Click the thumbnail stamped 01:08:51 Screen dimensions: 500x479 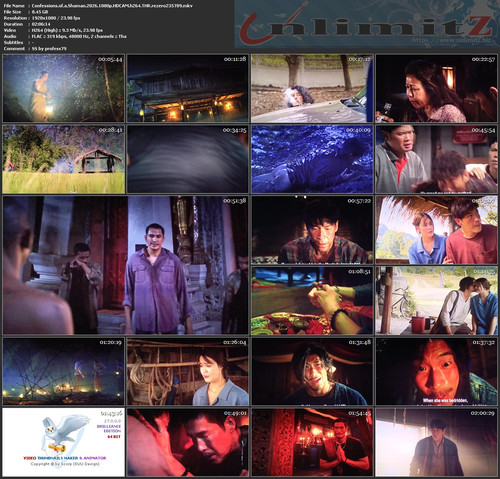click(312, 300)
